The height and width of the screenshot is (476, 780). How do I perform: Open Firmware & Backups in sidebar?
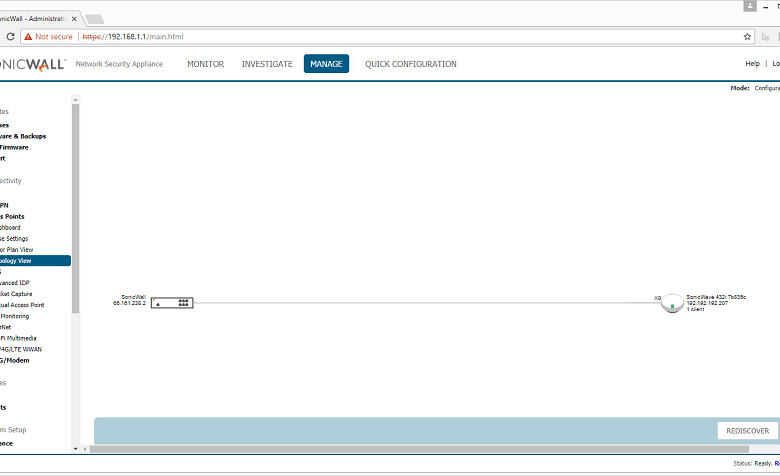coord(23,136)
